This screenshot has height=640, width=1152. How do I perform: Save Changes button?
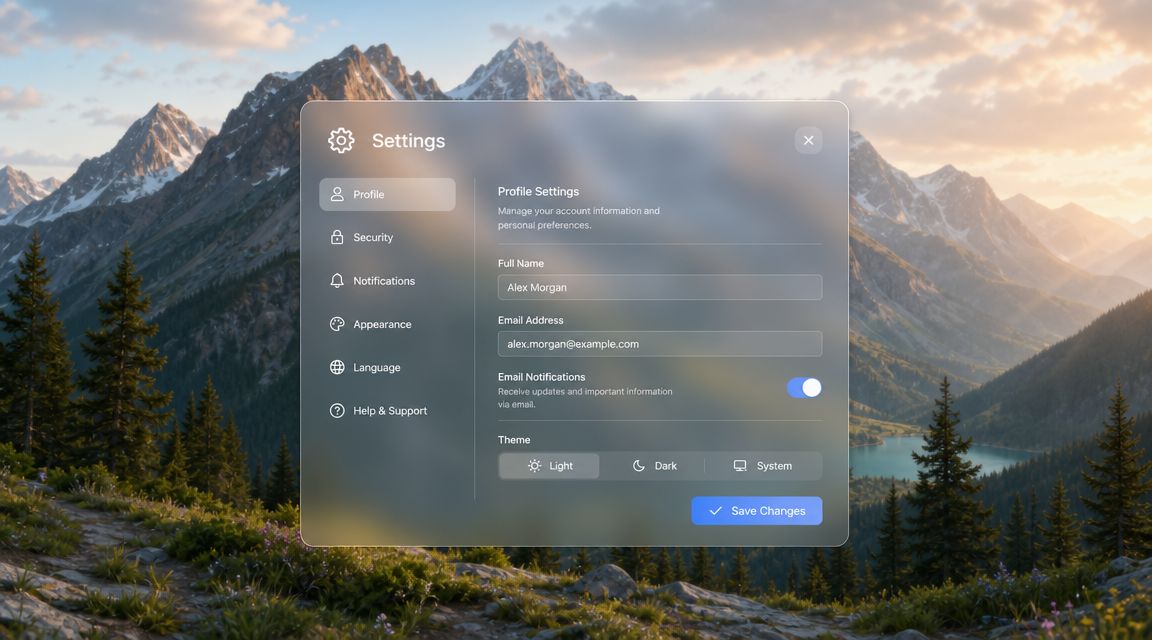pos(757,511)
